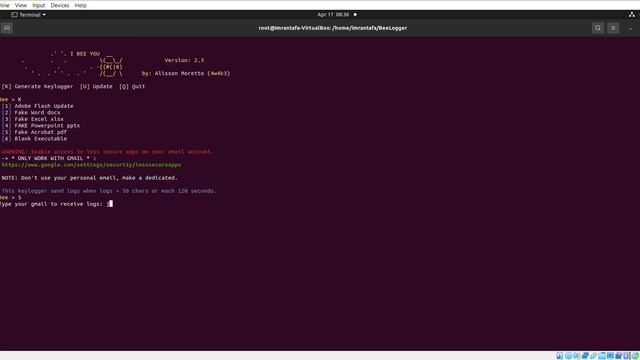Click the NOTE about dedicated email line
The width and height of the screenshot is (640, 360).
(x=89, y=178)
